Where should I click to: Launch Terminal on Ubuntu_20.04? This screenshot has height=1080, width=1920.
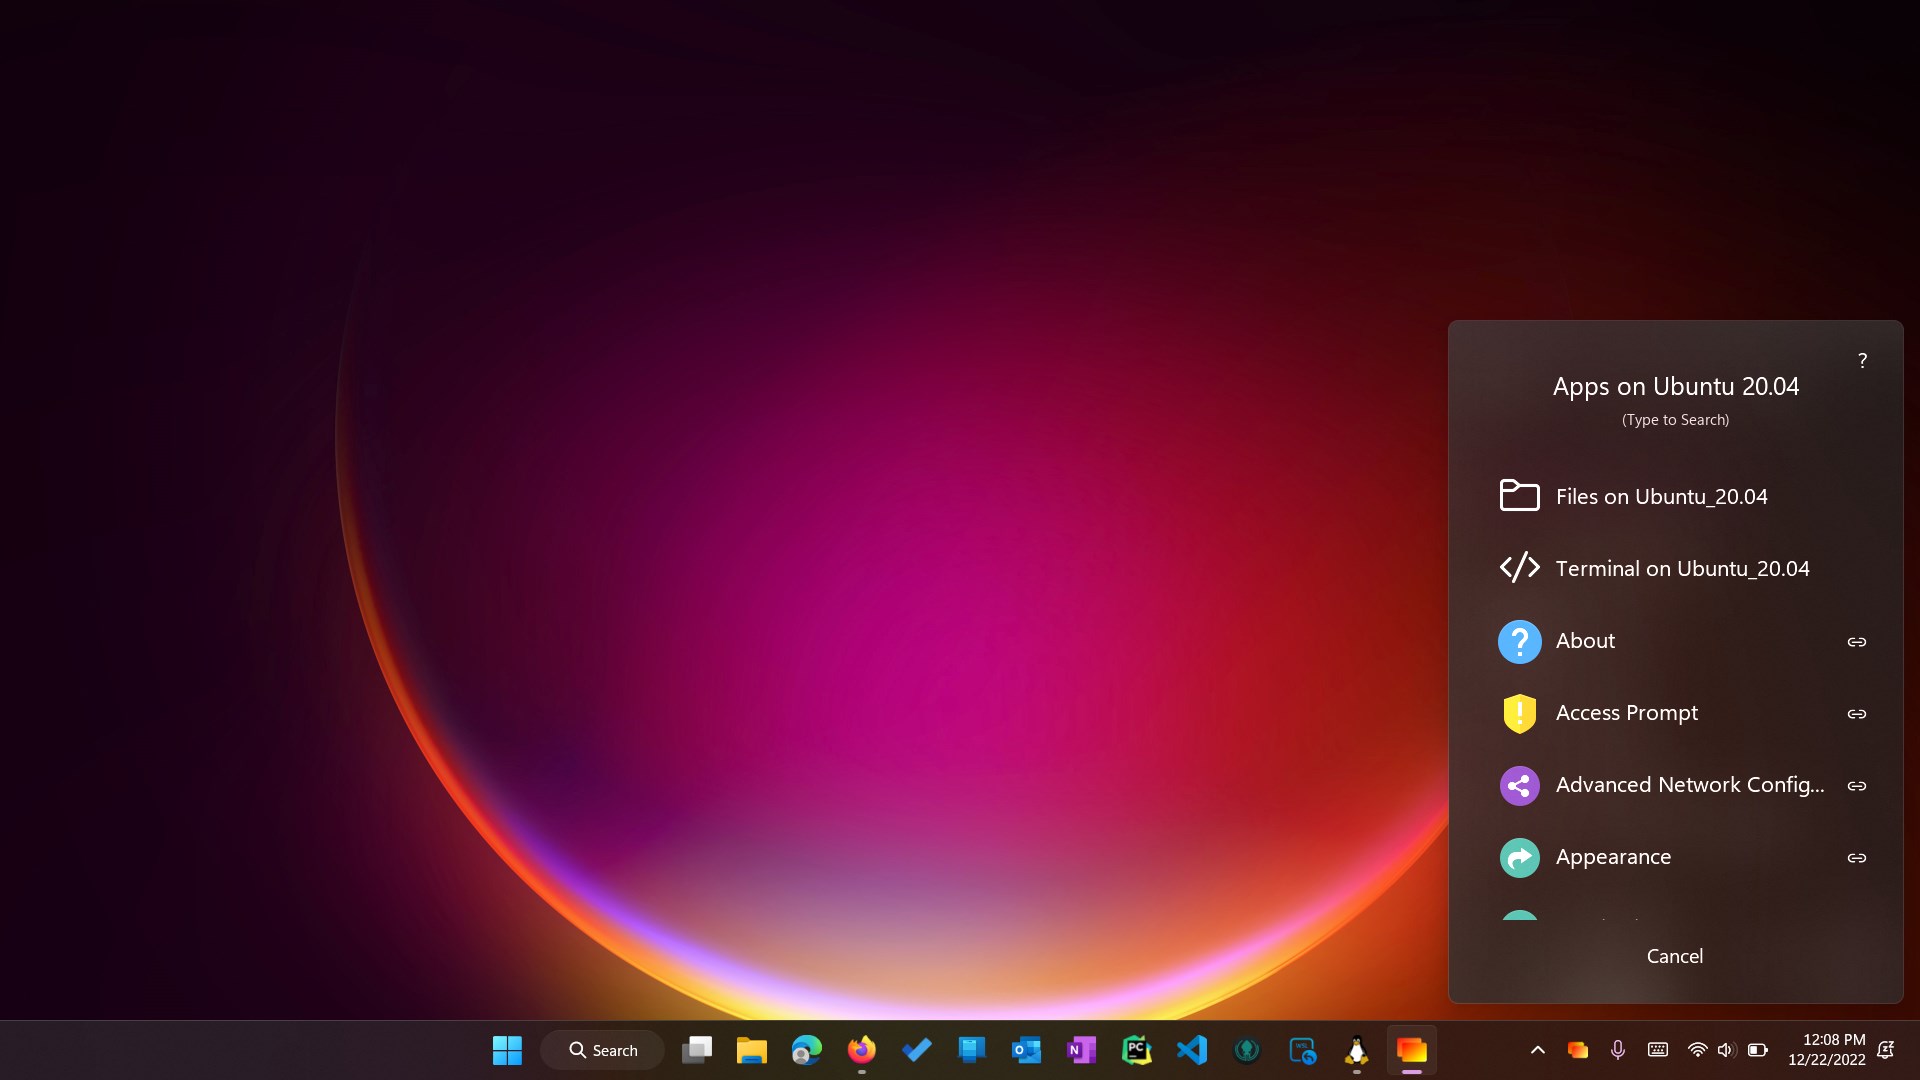(1681, 568)
